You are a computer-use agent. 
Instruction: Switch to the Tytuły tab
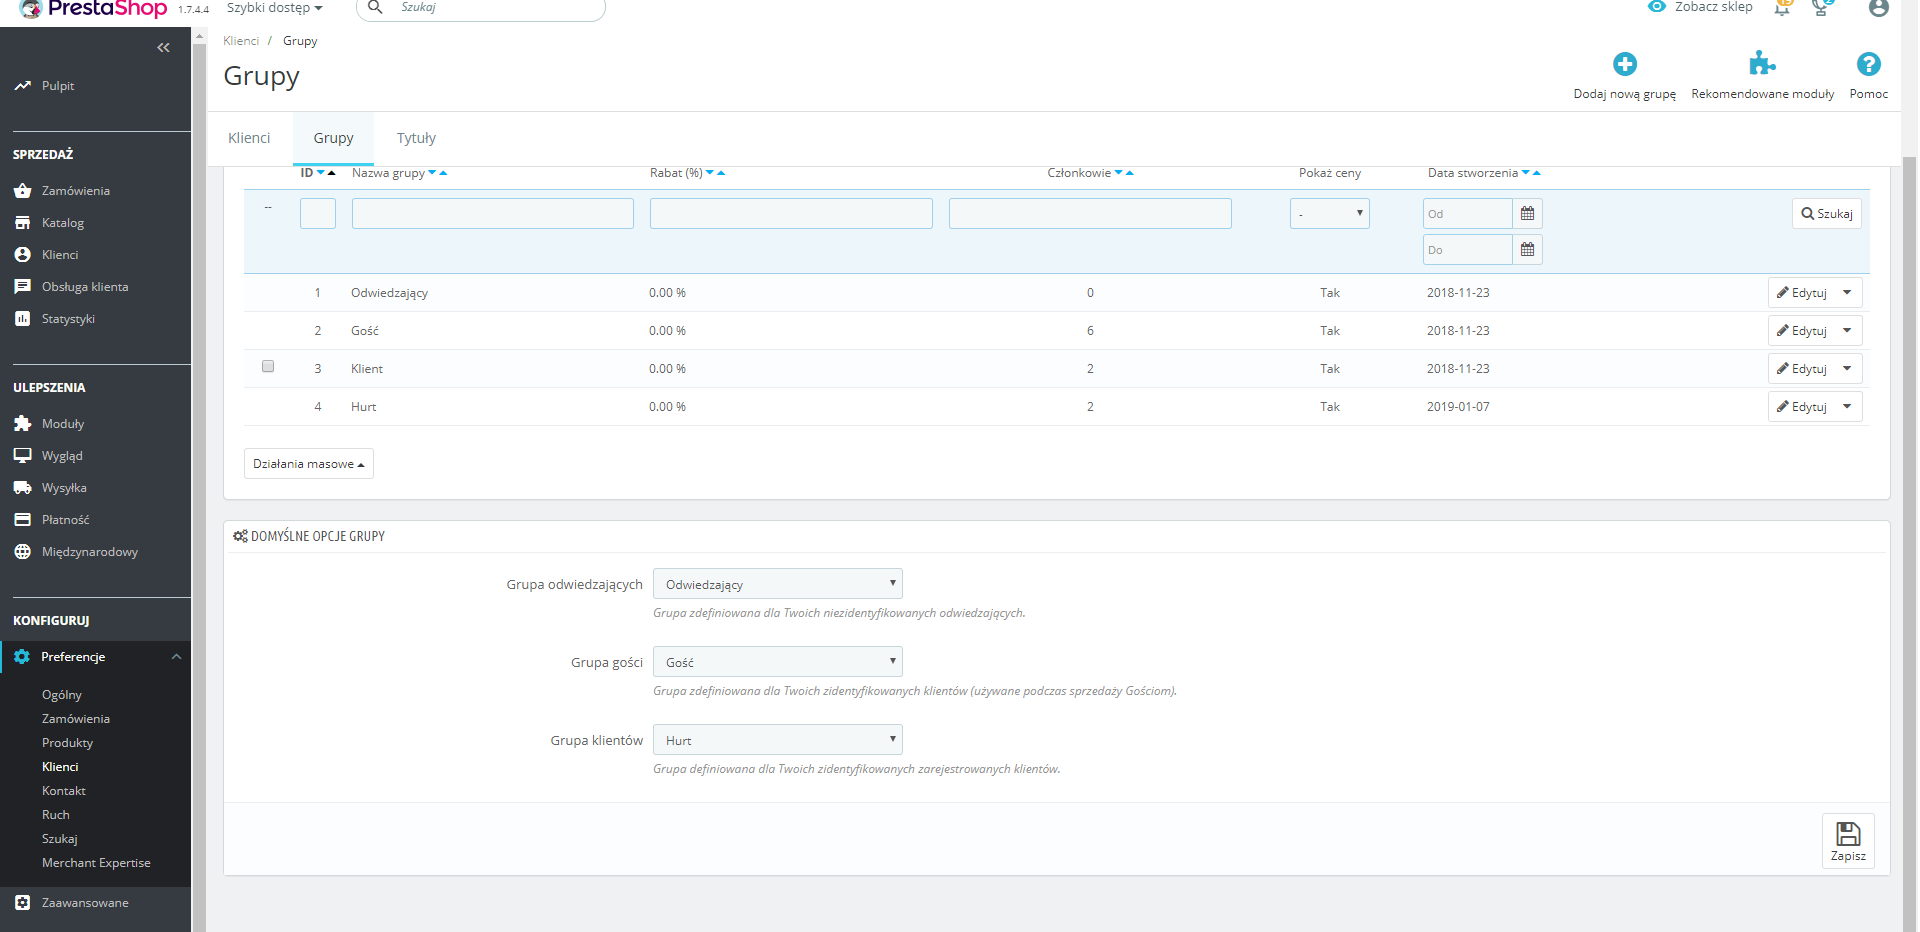(416, 138)
